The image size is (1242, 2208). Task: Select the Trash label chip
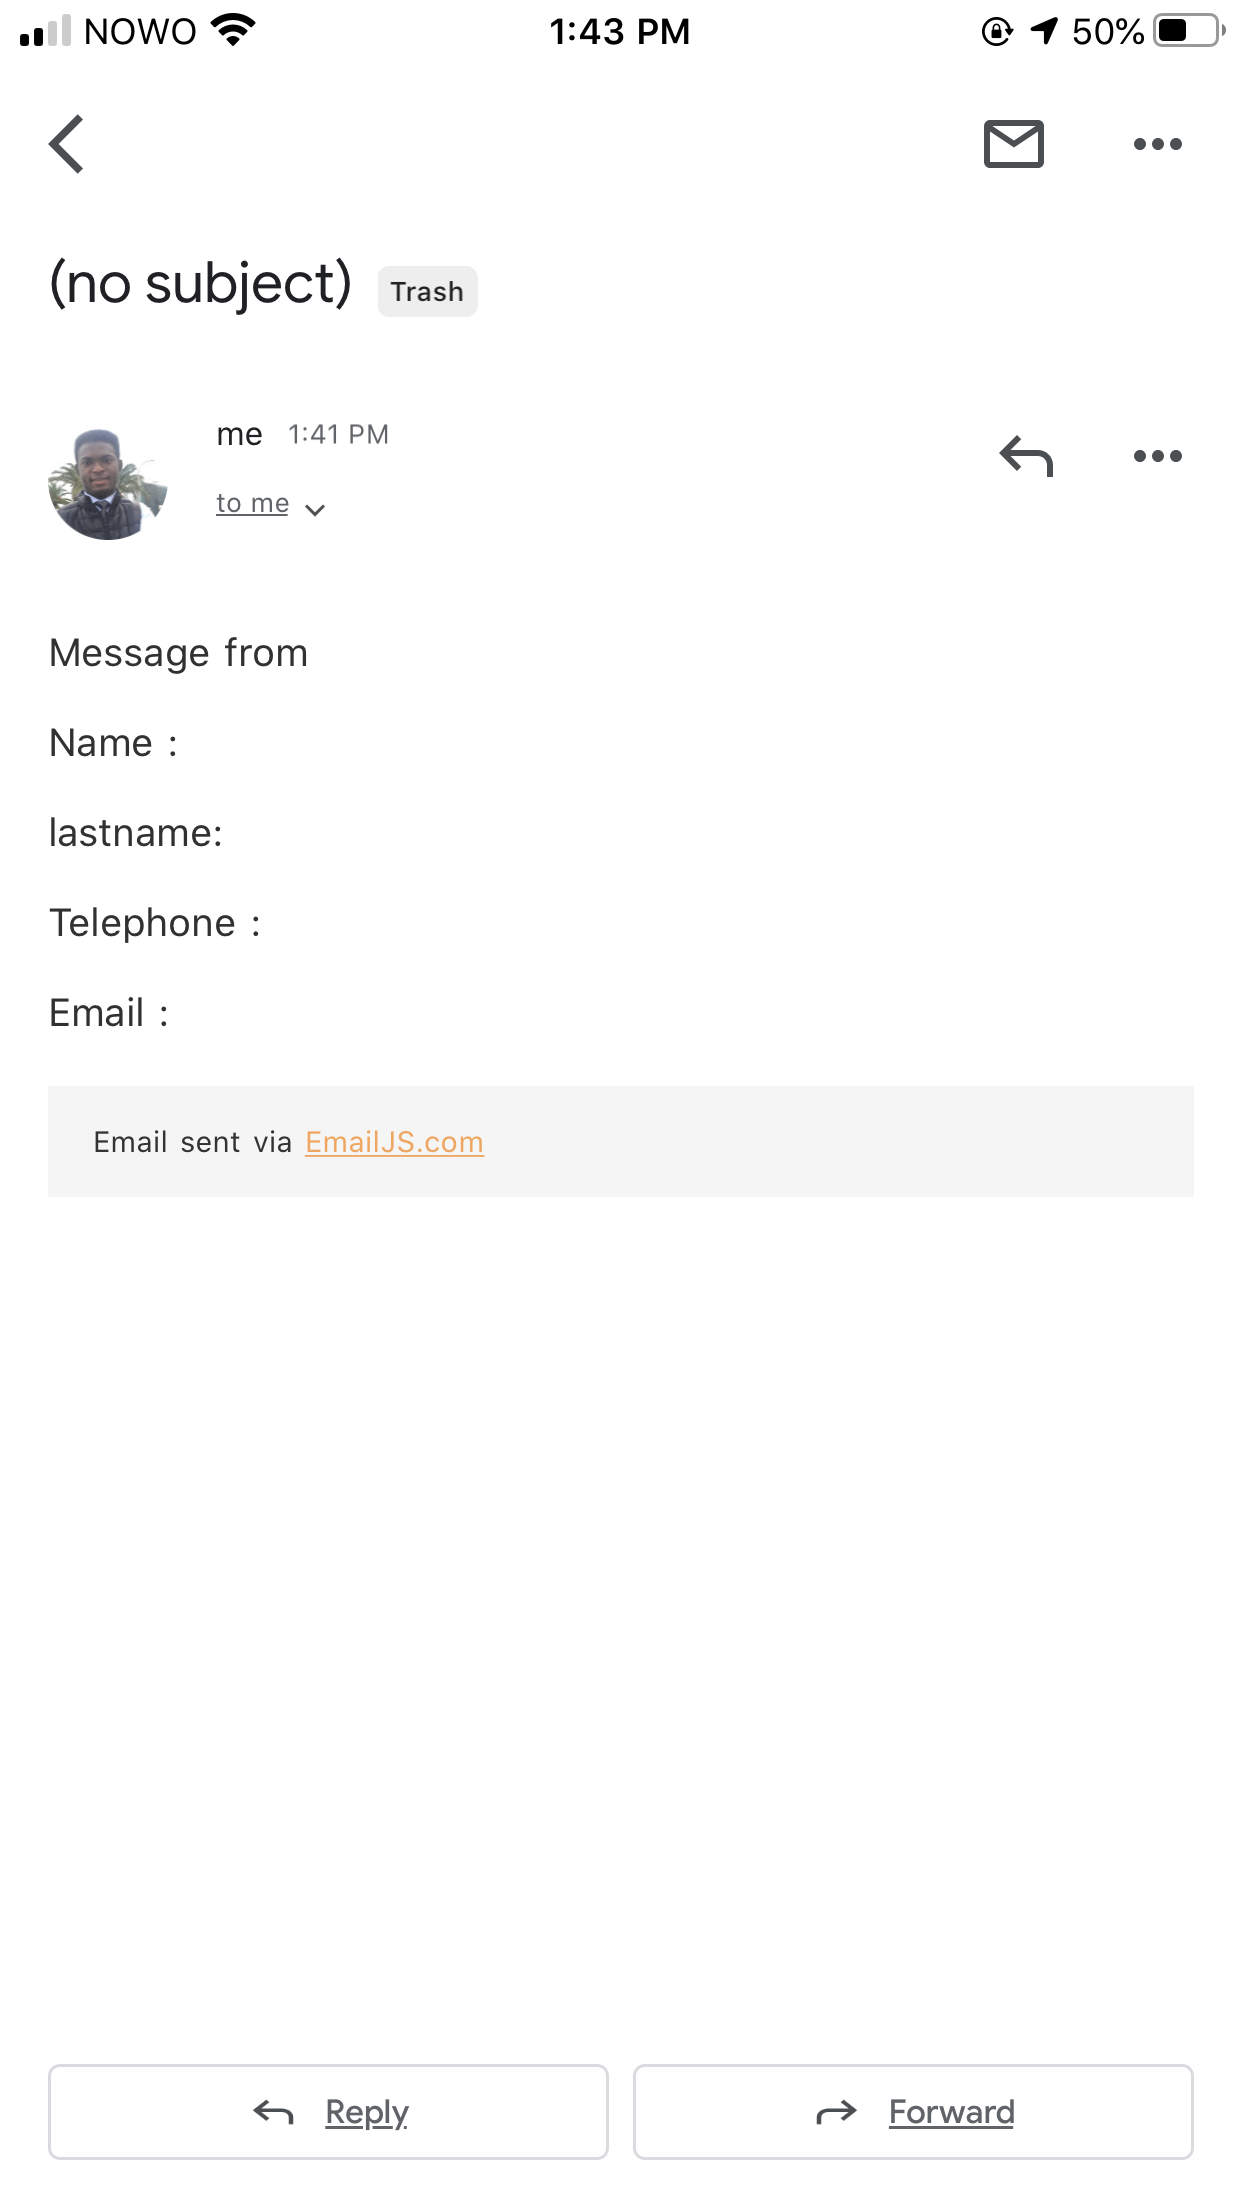[427, 291]
